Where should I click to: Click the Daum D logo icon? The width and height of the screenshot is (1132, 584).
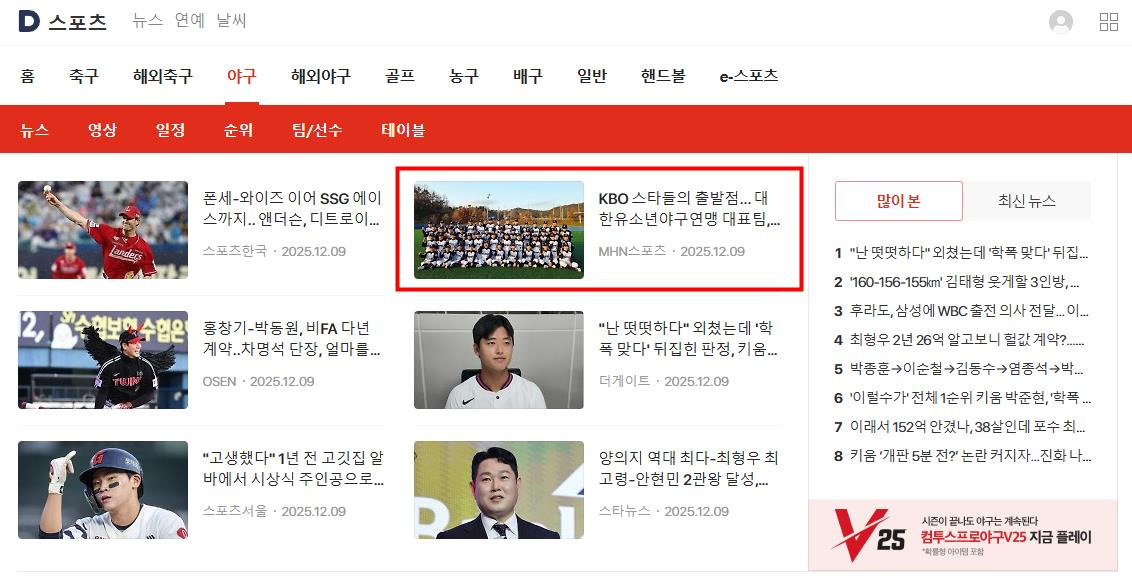pos(29,22)
